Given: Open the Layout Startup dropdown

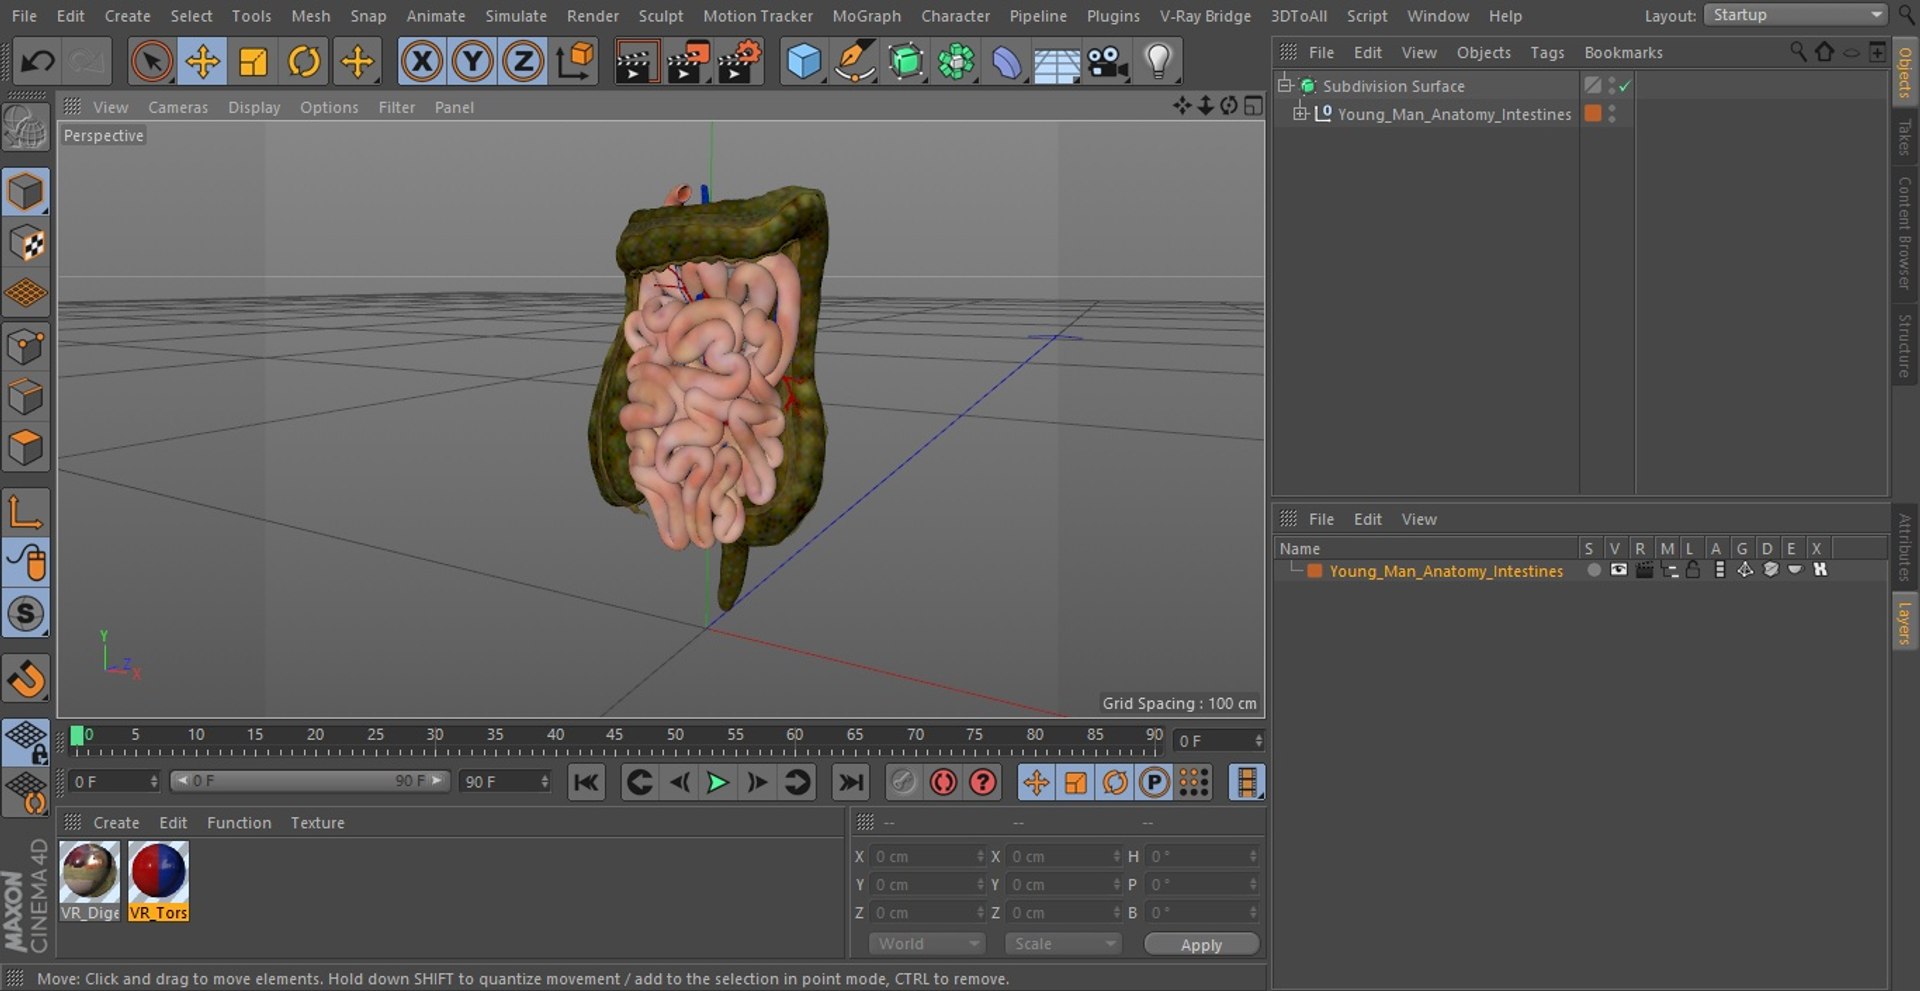Looking at the screenshot, I should (1795, 15).
